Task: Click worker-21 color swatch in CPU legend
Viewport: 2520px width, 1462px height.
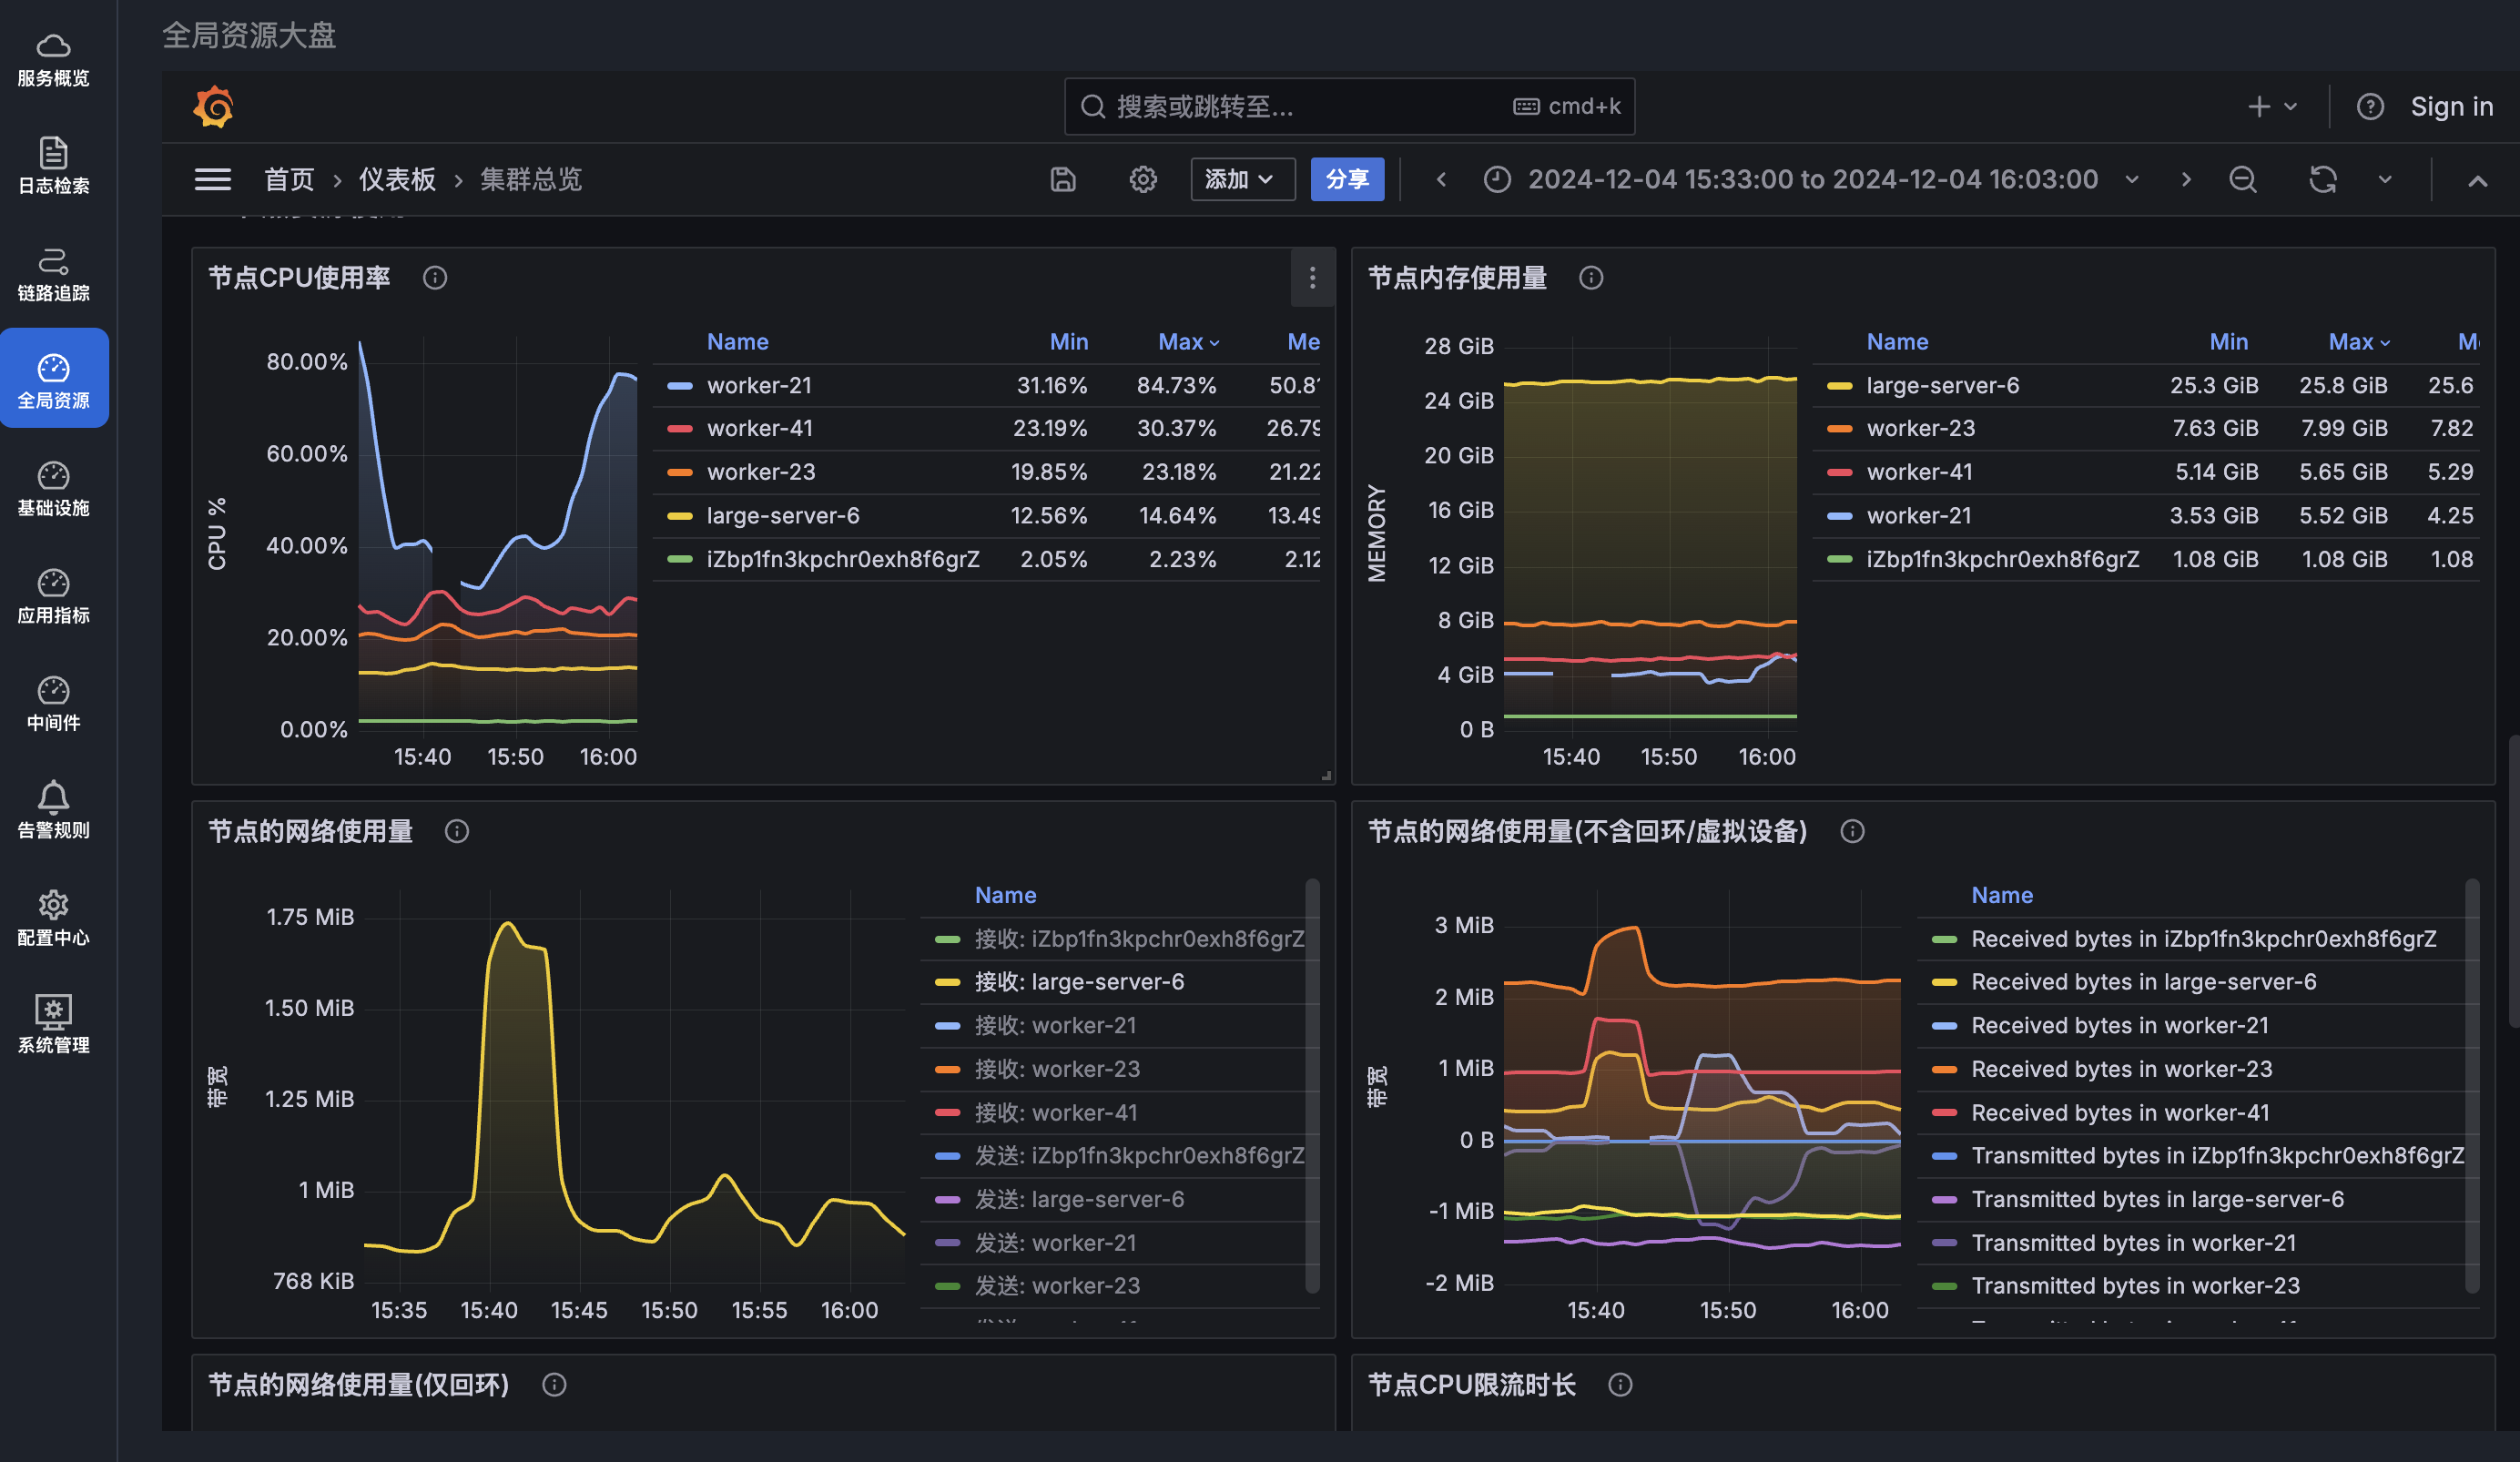Action: (680, 386)
